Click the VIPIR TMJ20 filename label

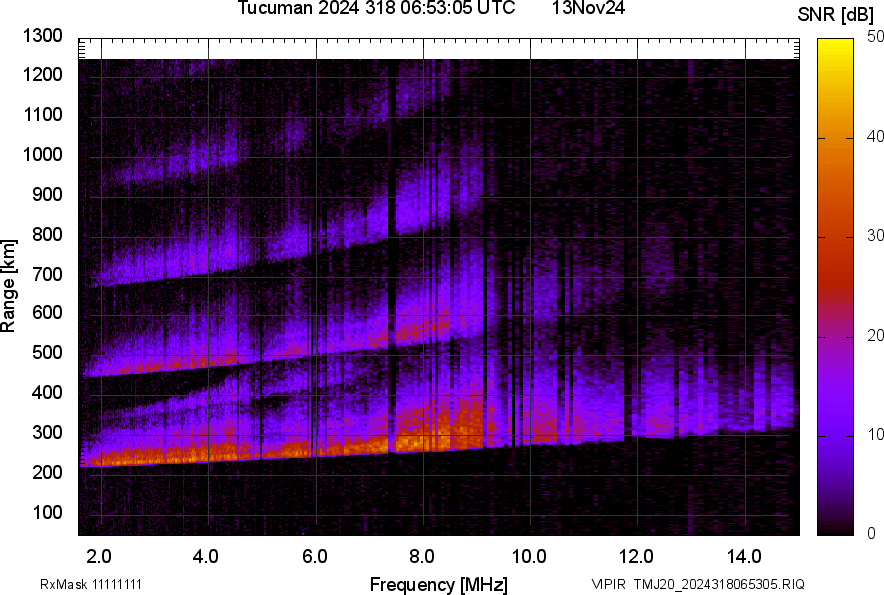coord(698,584)
